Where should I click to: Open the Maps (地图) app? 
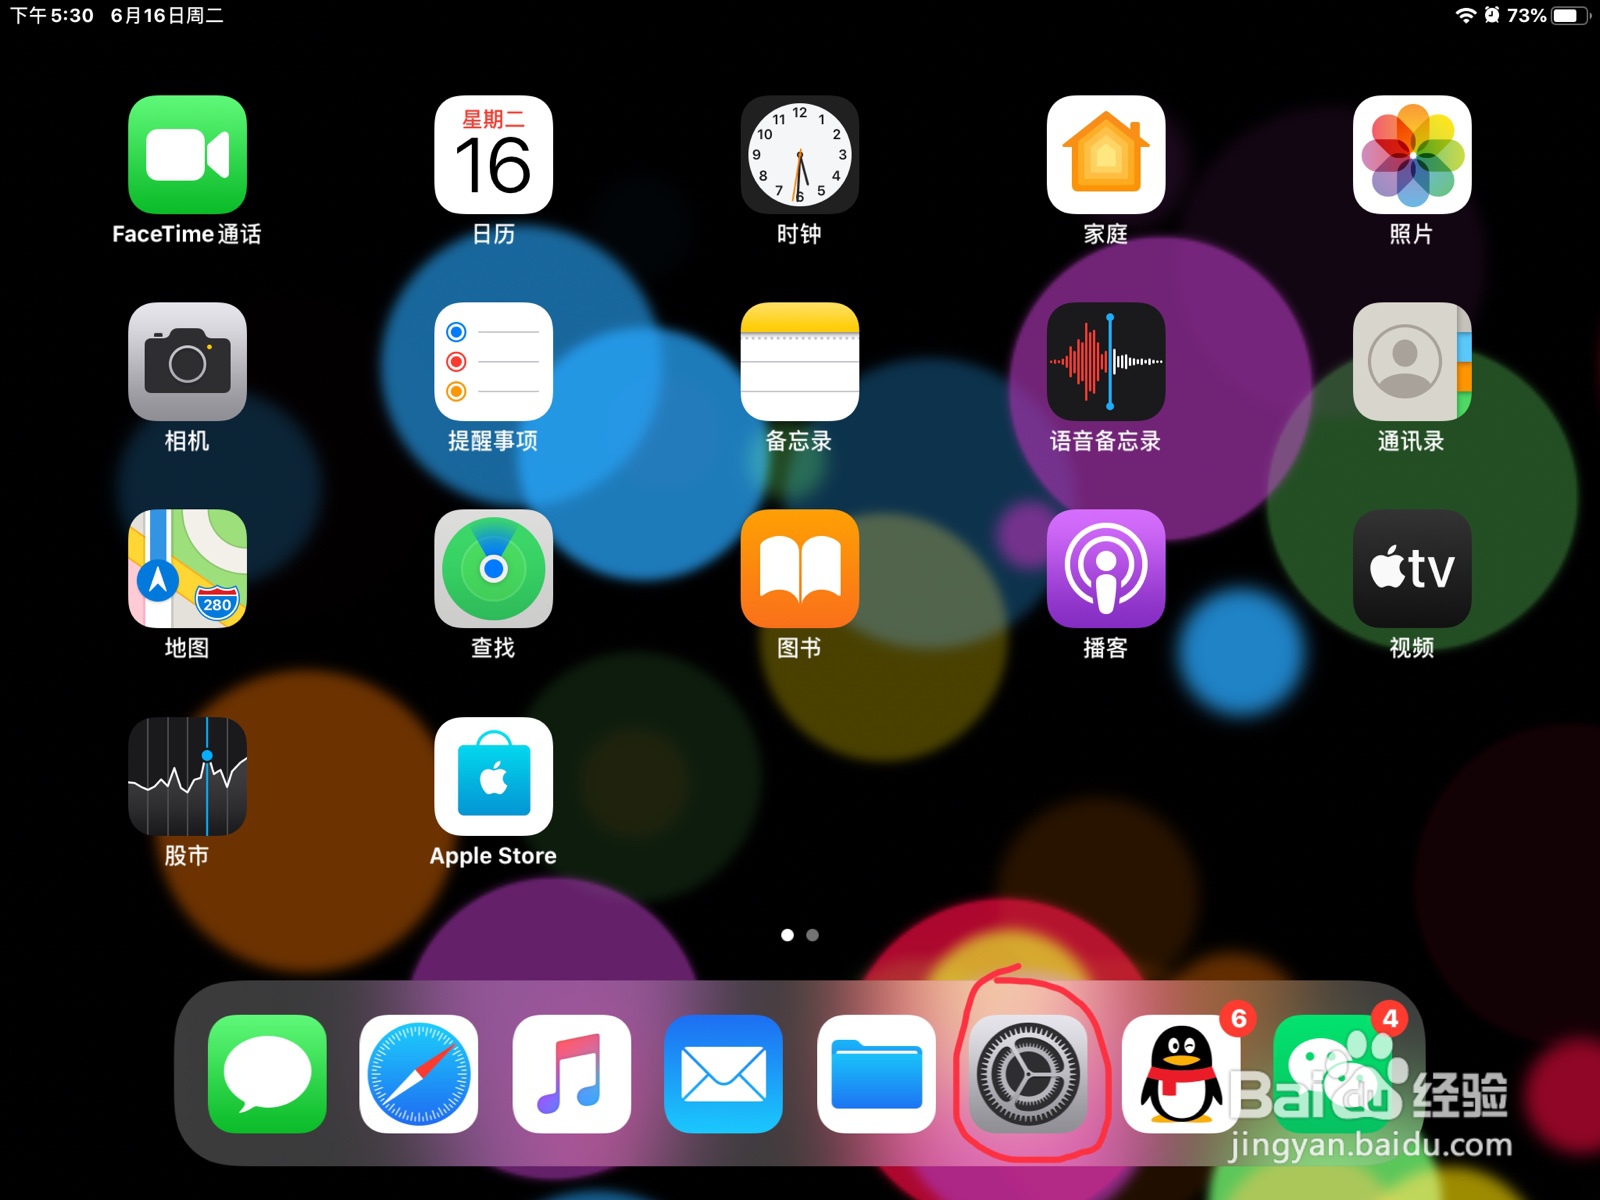187,569
